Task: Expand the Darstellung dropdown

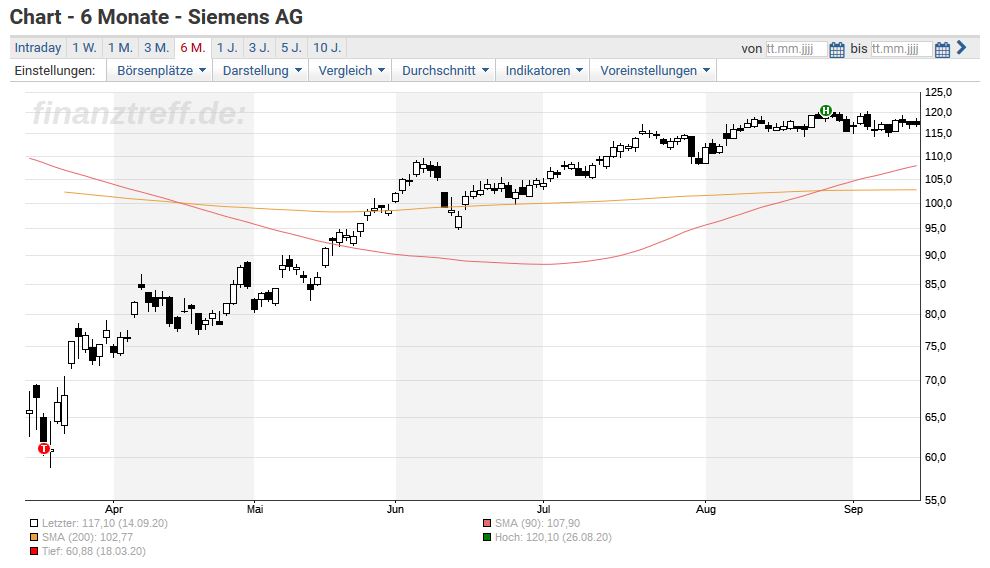Action: (261, 71)
